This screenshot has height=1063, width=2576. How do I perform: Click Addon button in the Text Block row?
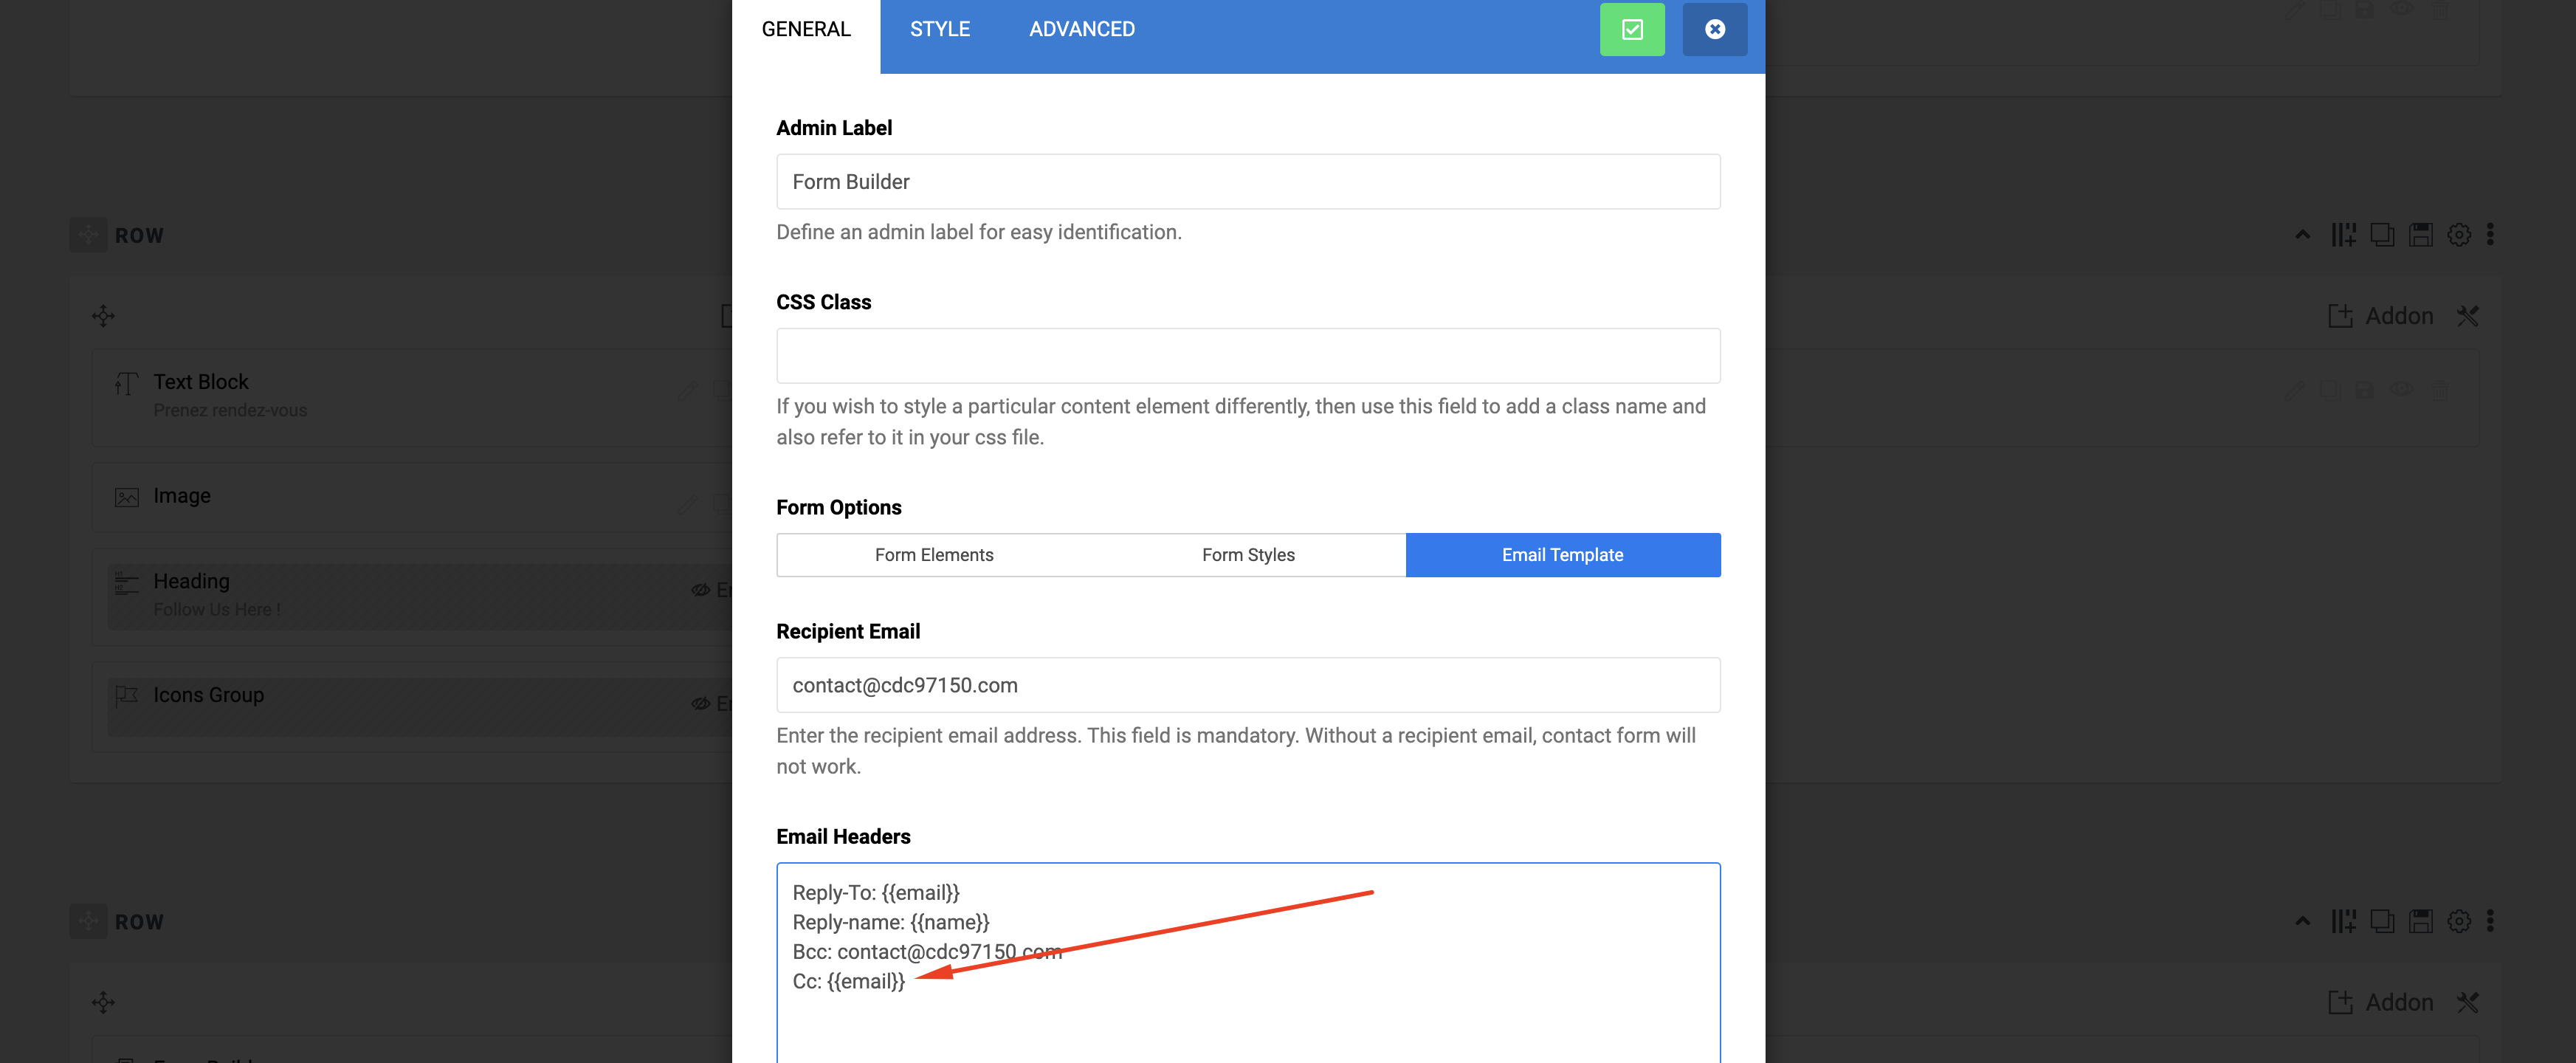(x=2381, y=317)
